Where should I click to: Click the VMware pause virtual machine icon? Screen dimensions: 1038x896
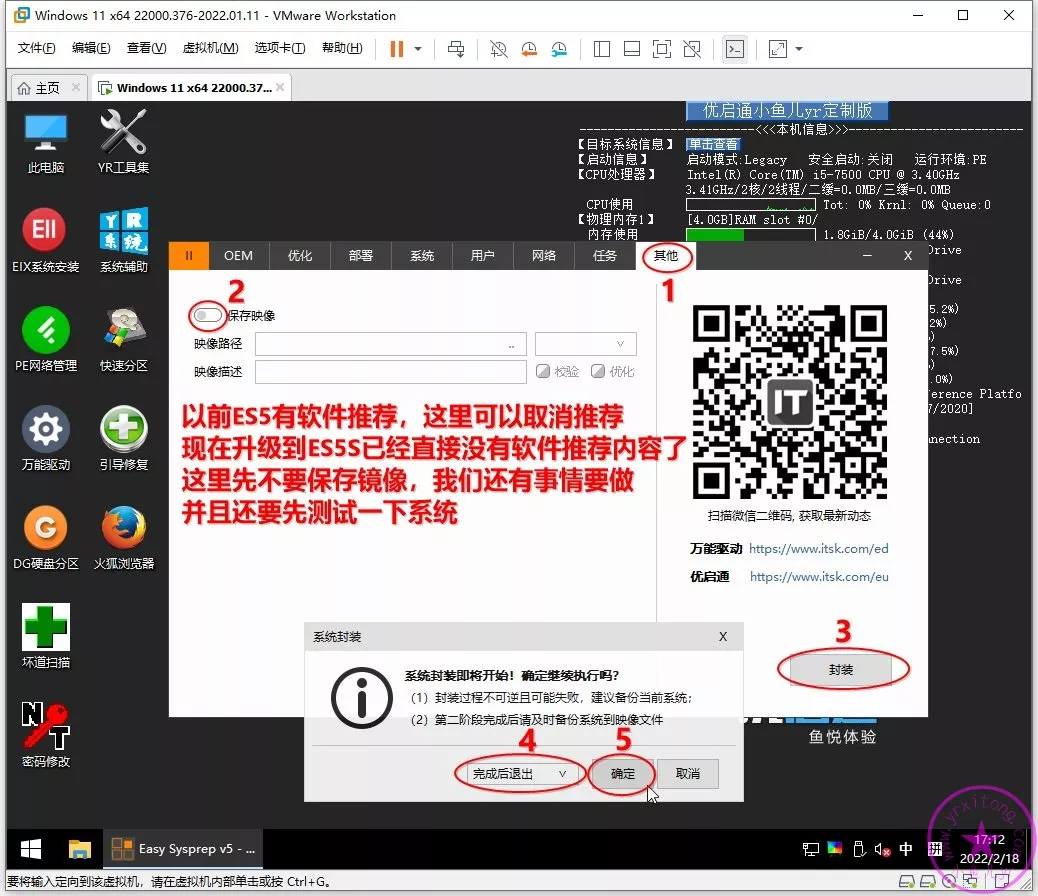[x=397, y=48]
